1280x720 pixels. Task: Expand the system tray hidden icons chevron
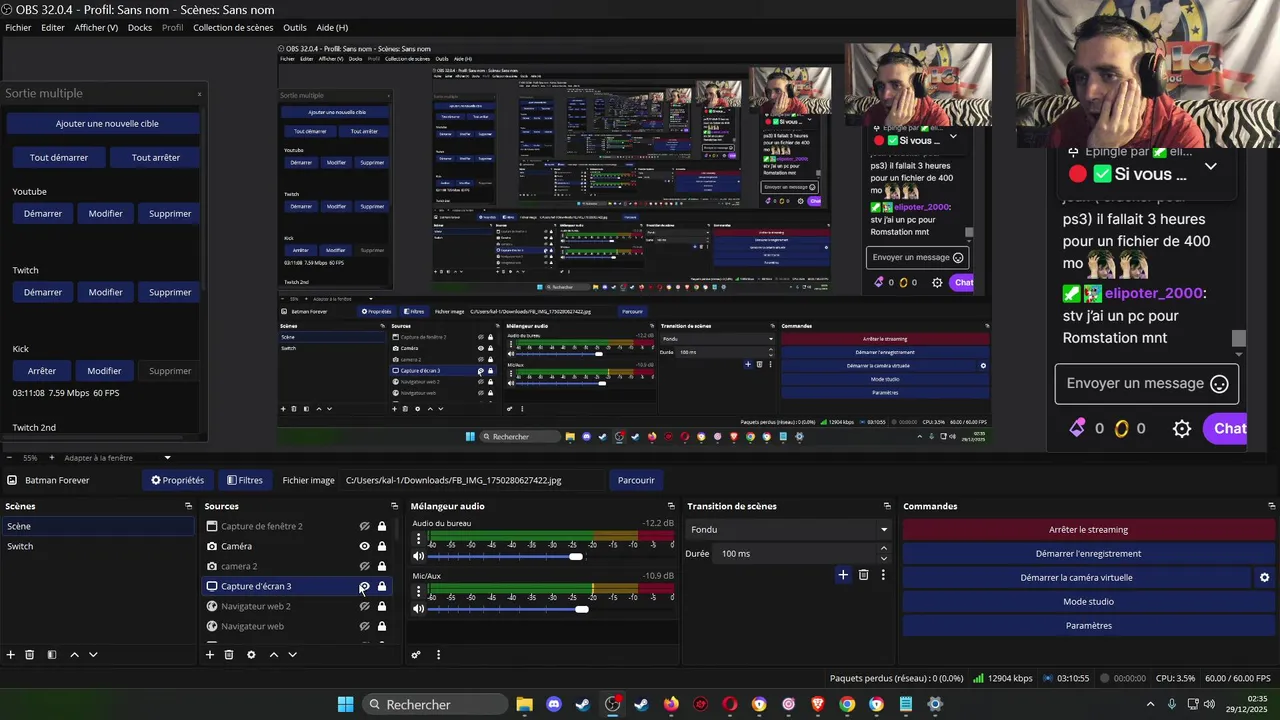1151,704
